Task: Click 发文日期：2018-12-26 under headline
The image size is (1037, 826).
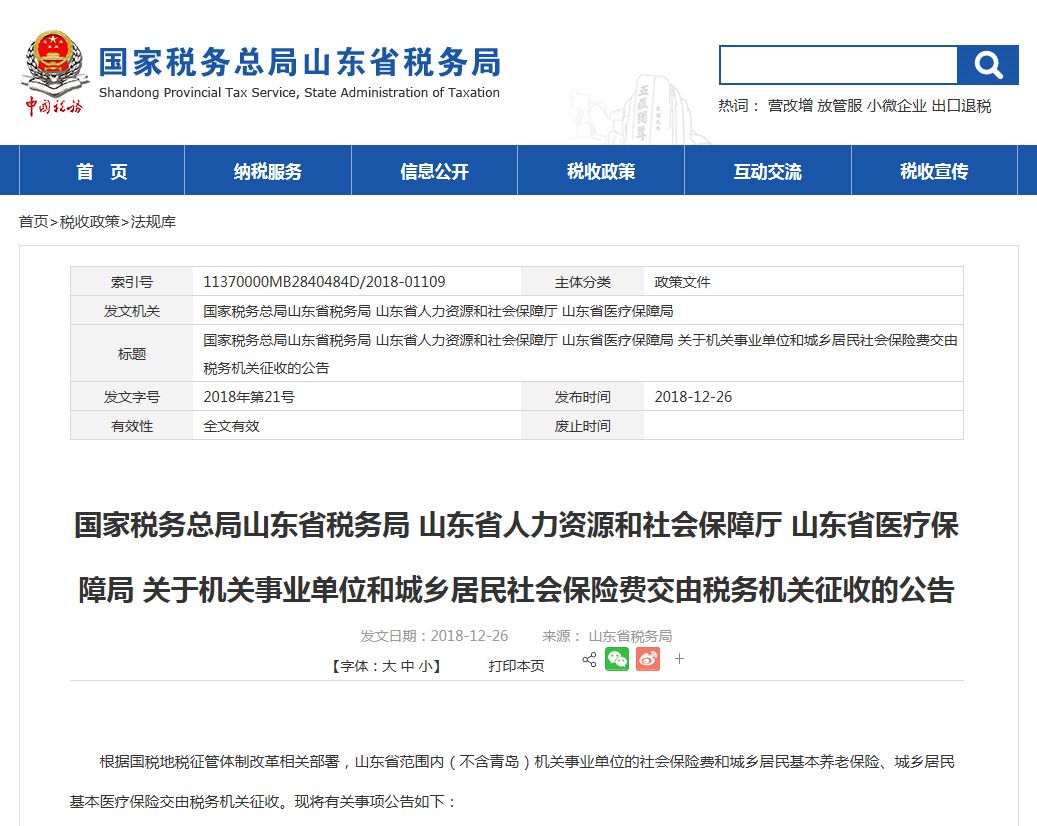Action: coord(434,636)
